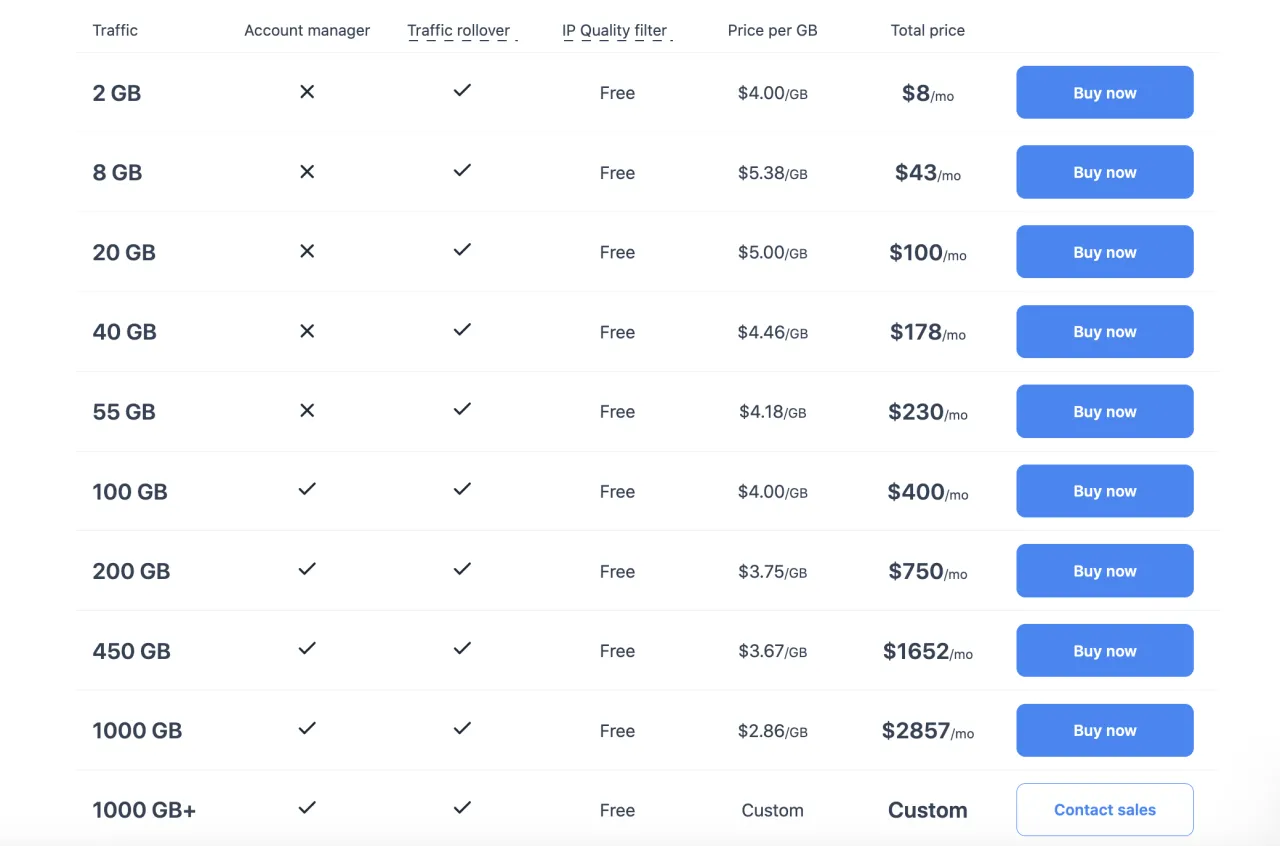Select Buy now on the 100 GB plan
The height and width of the screenshot is (846, 1280).
tap(1104, 491)
